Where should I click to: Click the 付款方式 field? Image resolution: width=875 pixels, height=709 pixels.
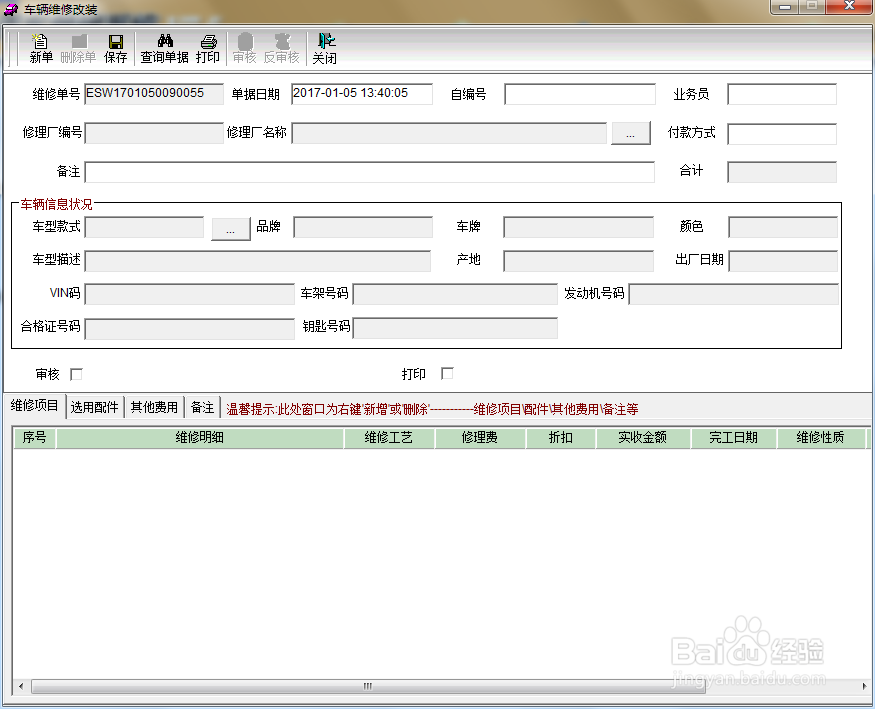pyautogui.click(x=782, y=134)
